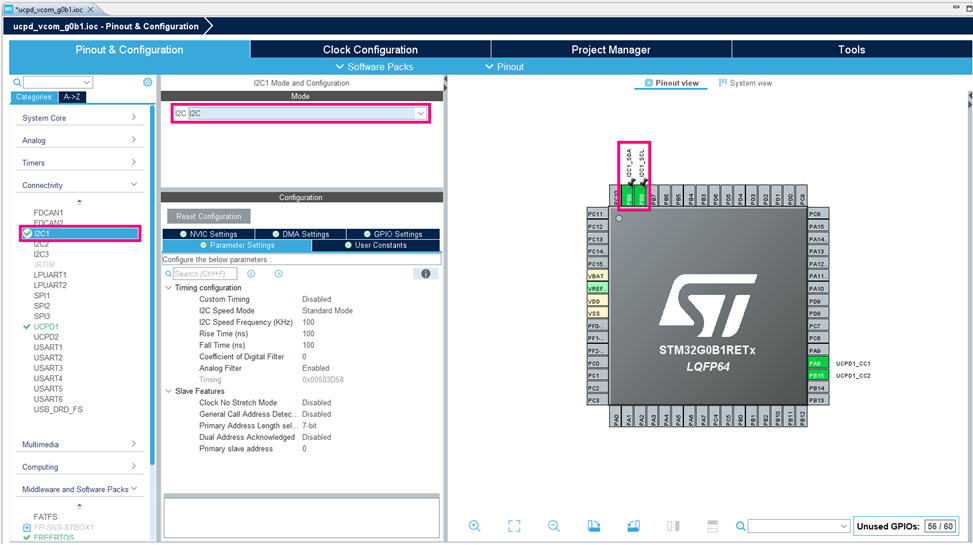
Task: Click the PC11 pin on the chip
Action: pyautogui.click(x=597, y=214)
